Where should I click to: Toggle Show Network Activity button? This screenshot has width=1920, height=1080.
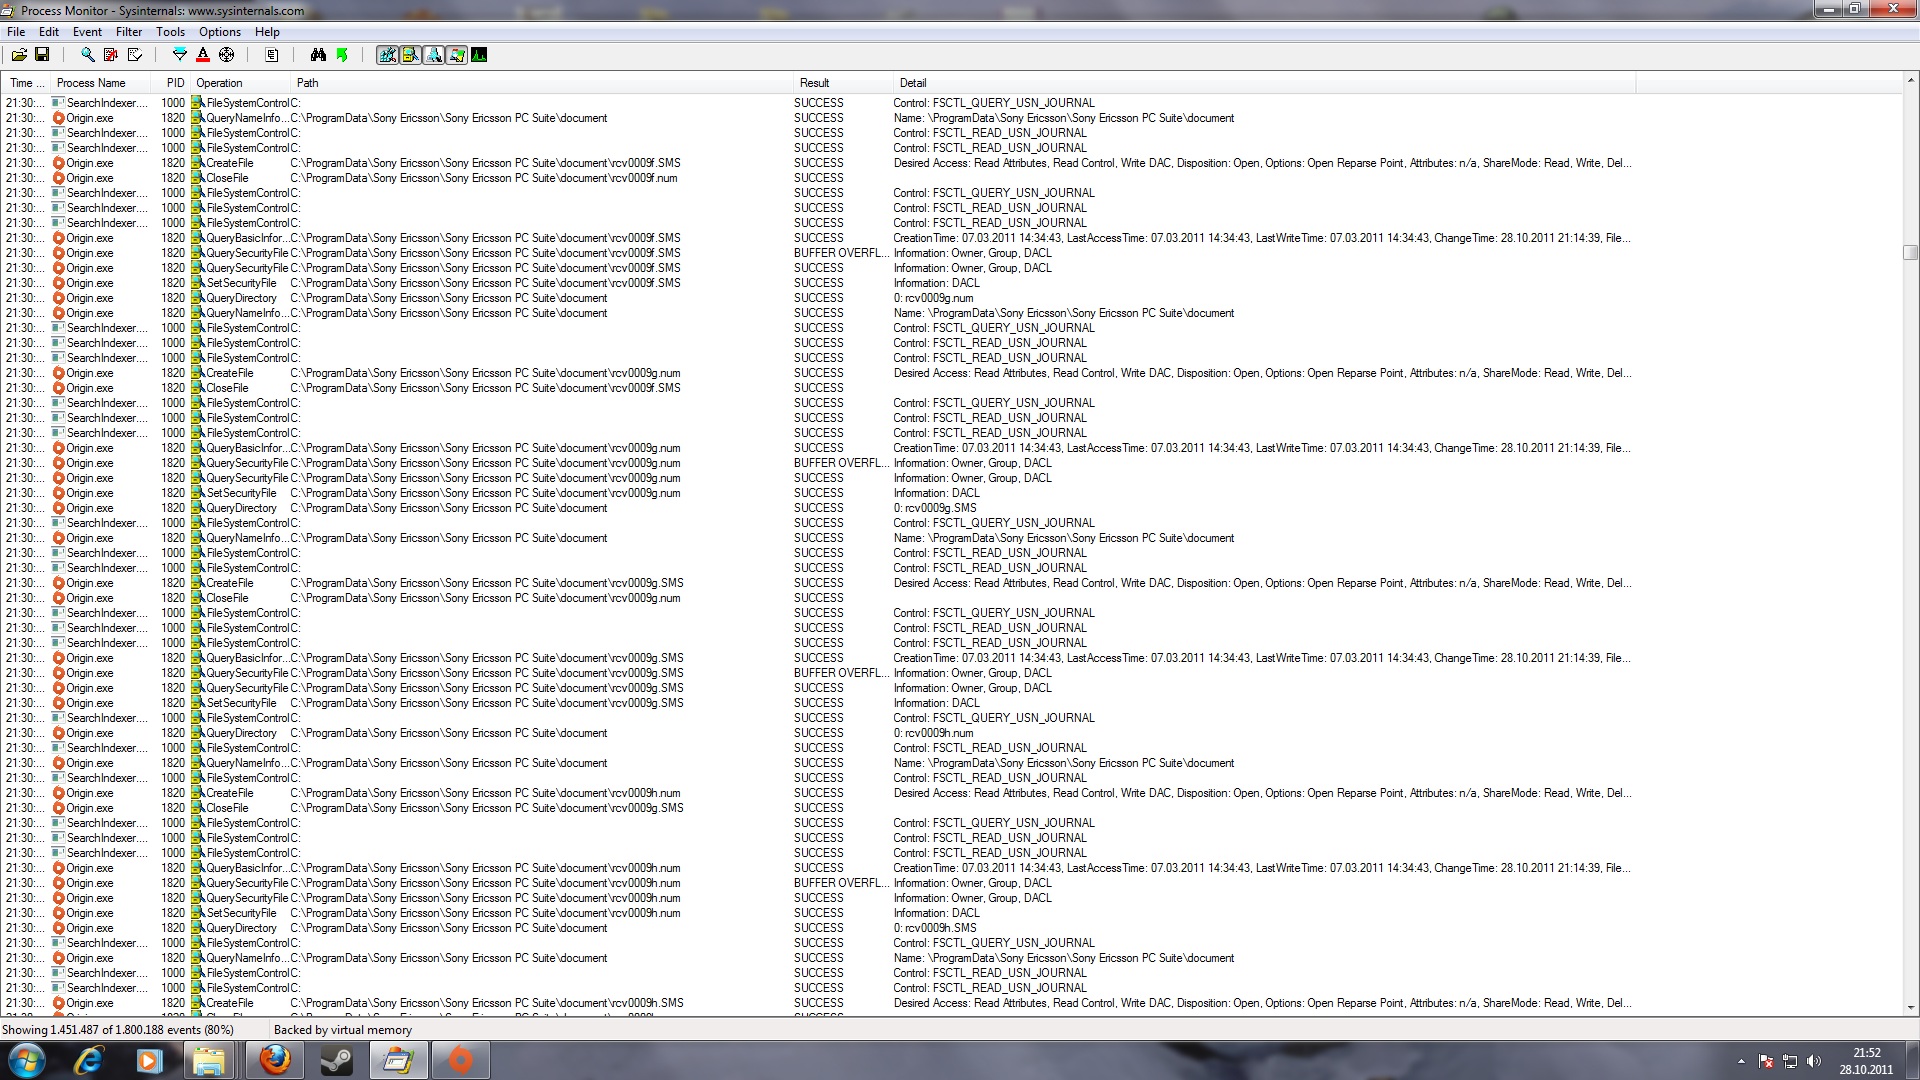pyautogui.click(x=433, y=55)
